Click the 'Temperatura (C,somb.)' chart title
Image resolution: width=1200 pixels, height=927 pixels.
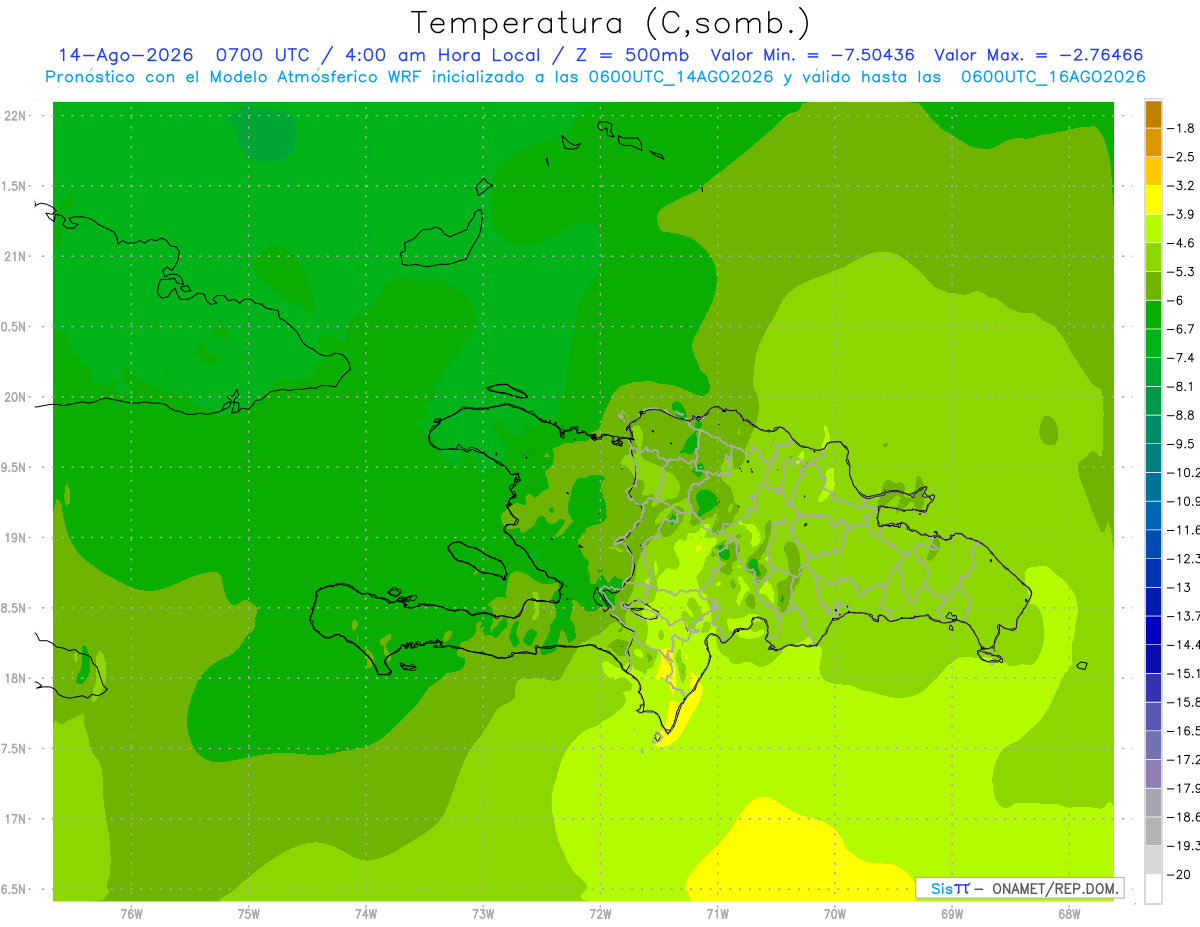pyautogui.click(x=611, y=23)
